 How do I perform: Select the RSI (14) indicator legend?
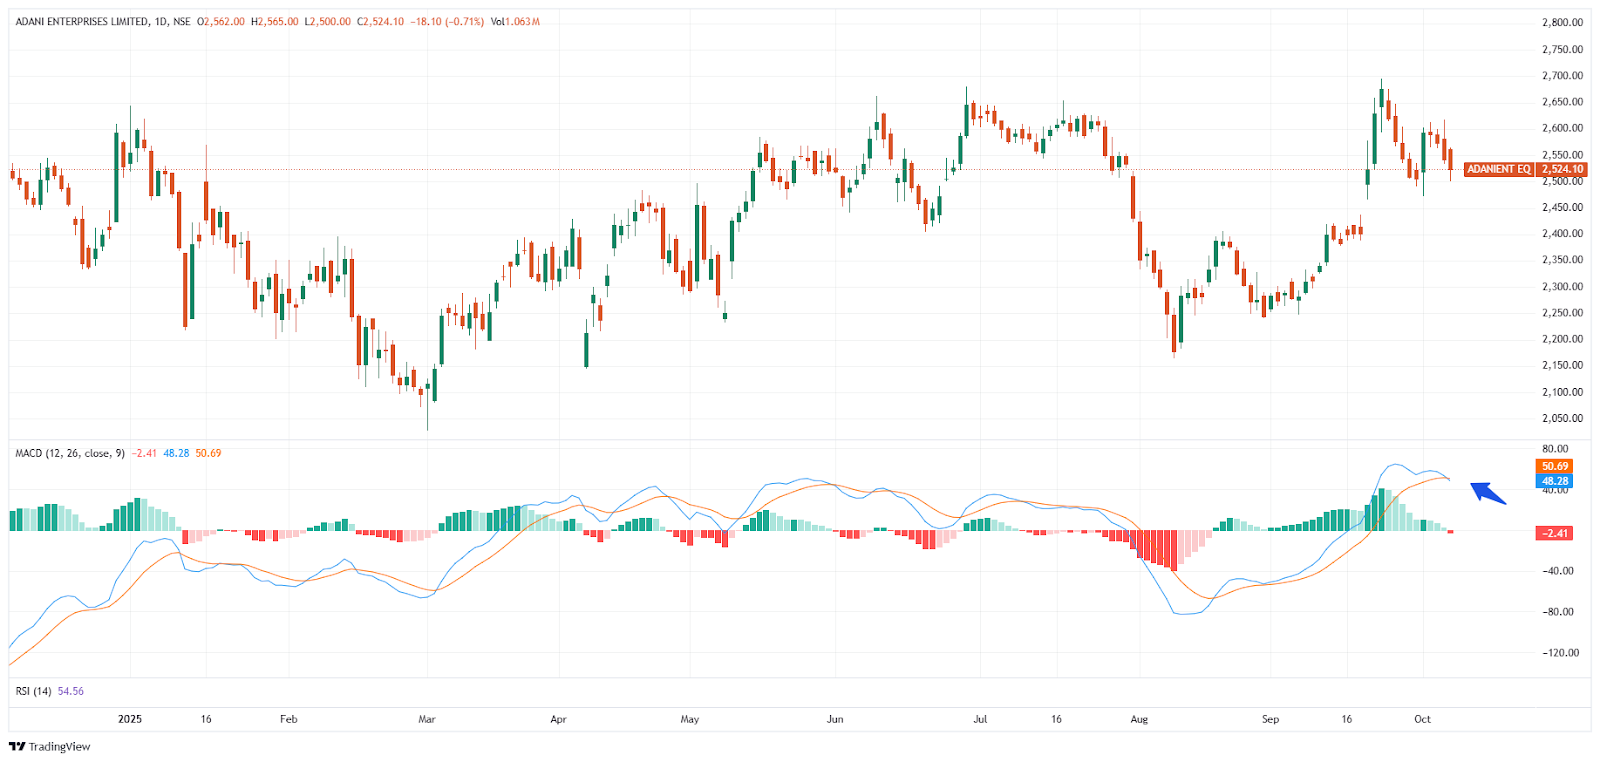34,691
